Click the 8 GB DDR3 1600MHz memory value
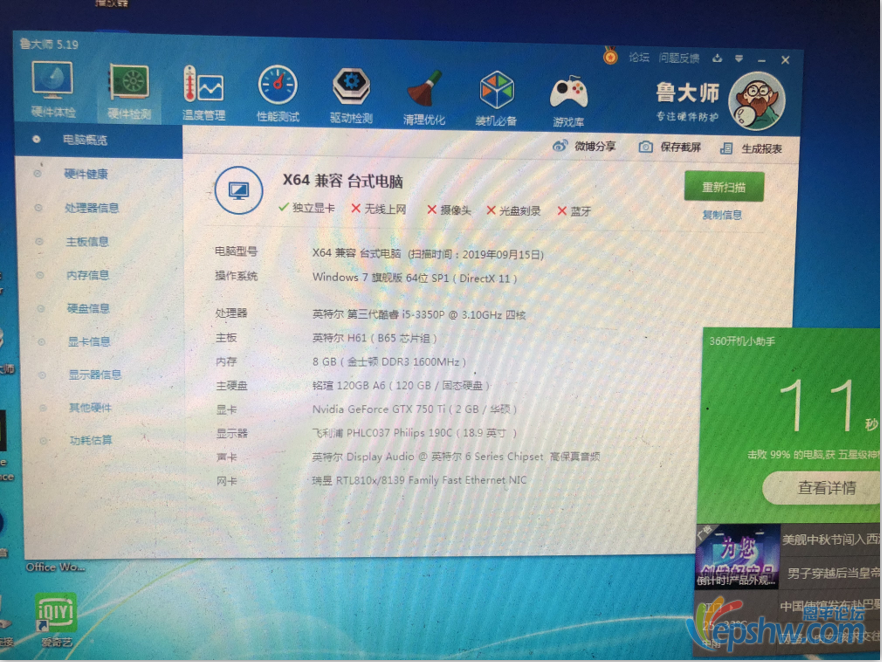 click(x=389, y=362)
